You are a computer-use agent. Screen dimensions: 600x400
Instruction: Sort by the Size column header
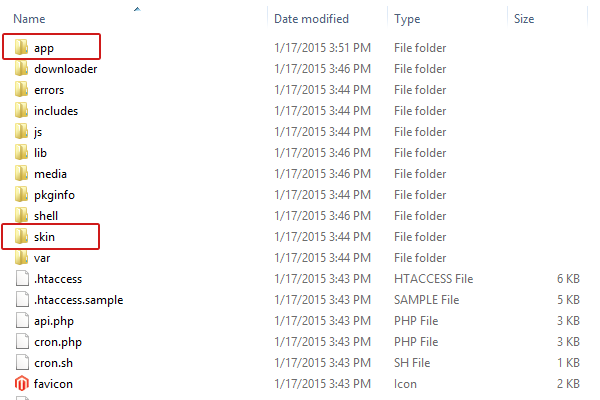pyautogui.click(x=524, y=19)
